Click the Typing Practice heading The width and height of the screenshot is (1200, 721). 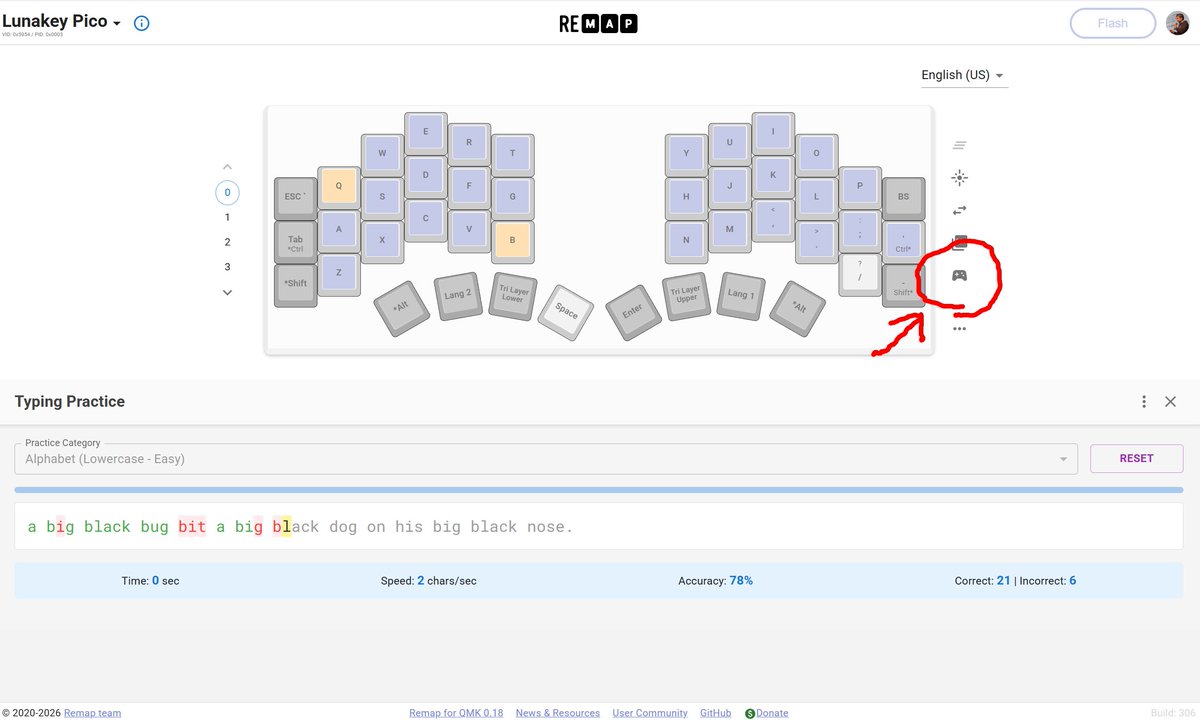(70, 402)
